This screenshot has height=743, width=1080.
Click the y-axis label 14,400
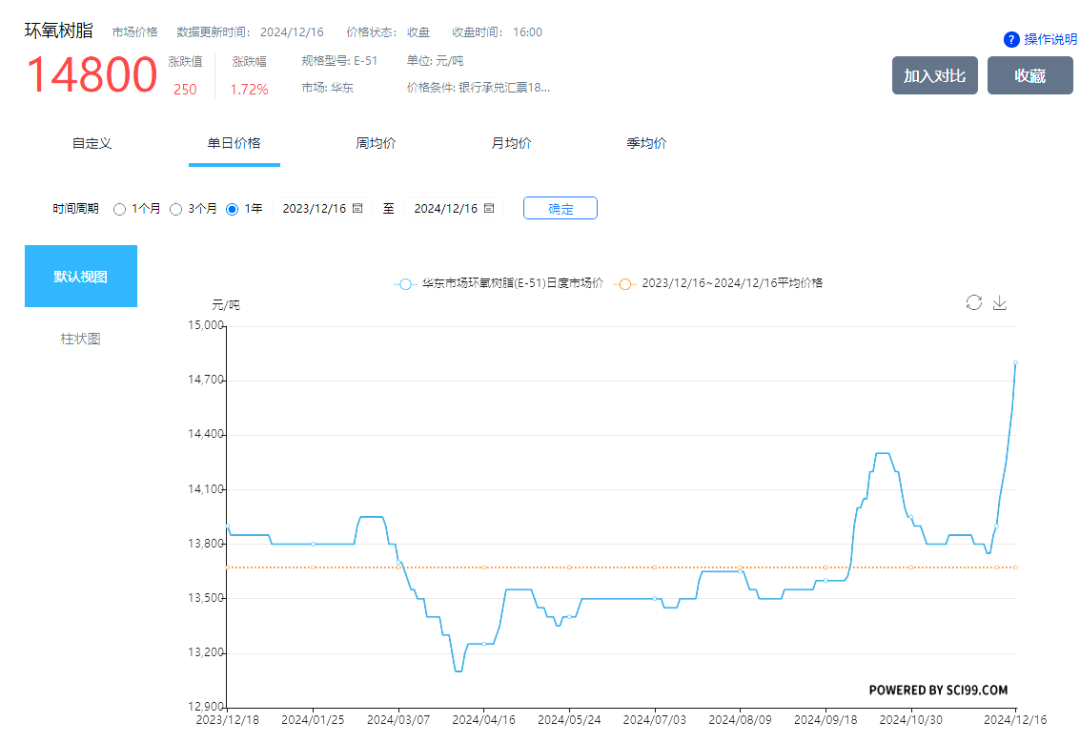[x=206, y=434]
